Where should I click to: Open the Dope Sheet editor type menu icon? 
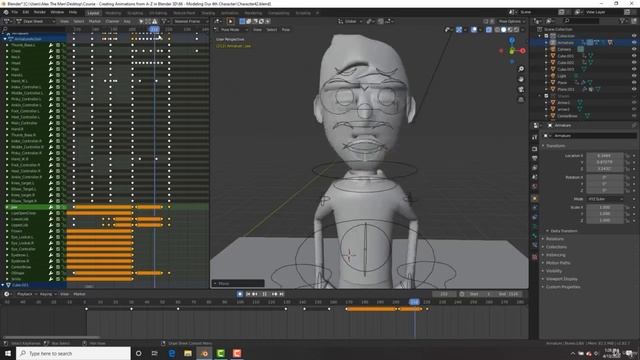click(7, 21)
